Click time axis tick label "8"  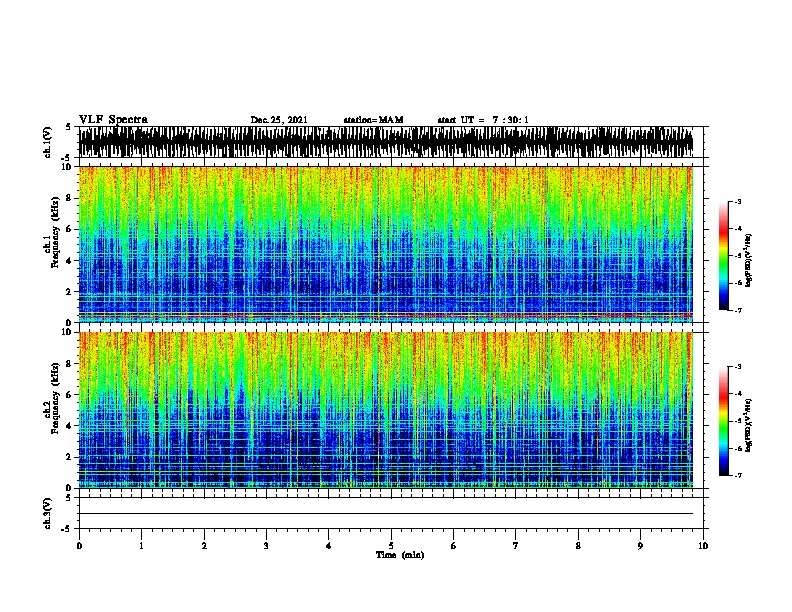click(x=578, y=546)
